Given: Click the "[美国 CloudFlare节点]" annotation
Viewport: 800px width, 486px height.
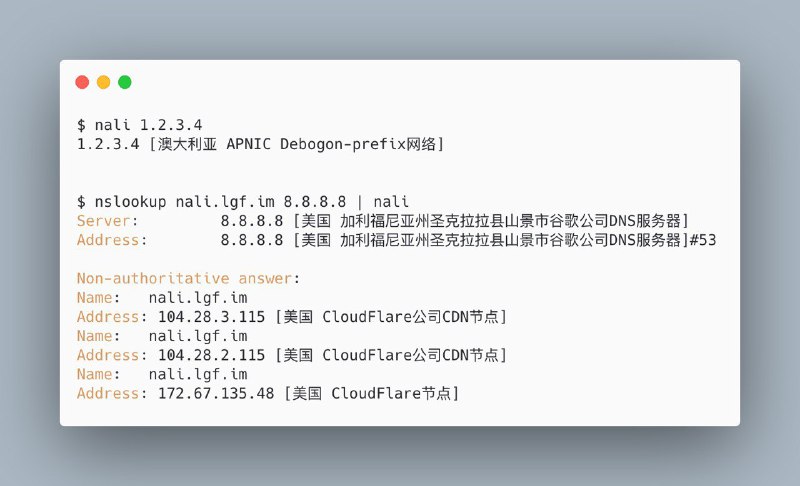Looking at the screenshot, I should [x=371, y=393].
